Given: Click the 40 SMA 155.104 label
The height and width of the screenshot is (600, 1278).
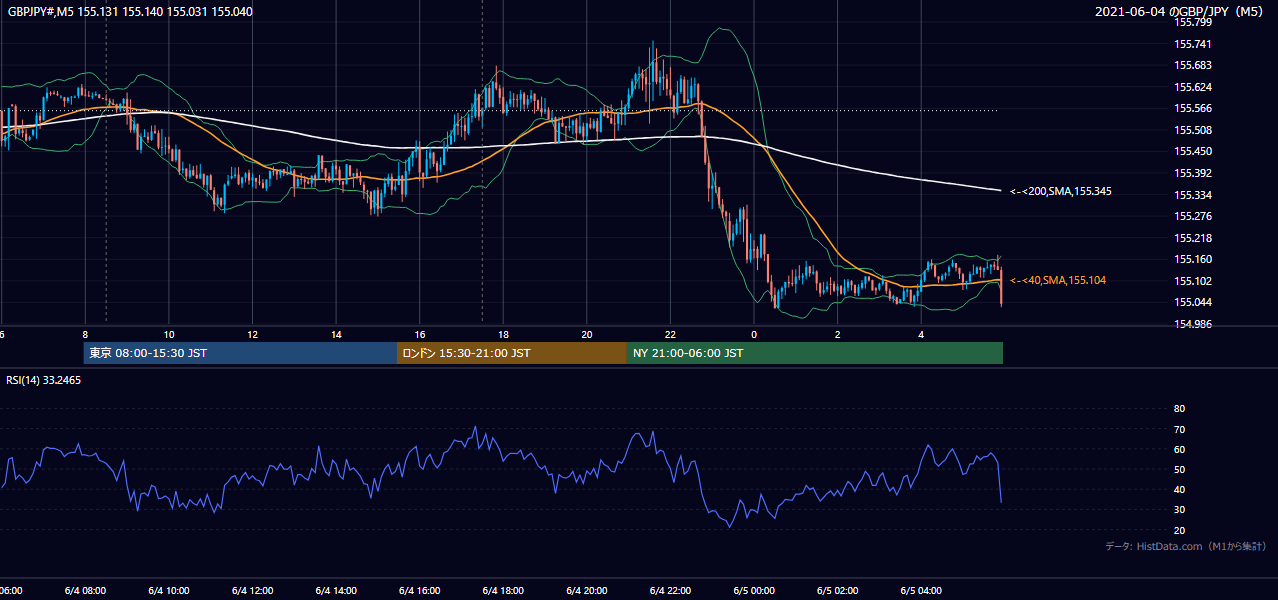Looking at the screenshot, I should 1057,281.
